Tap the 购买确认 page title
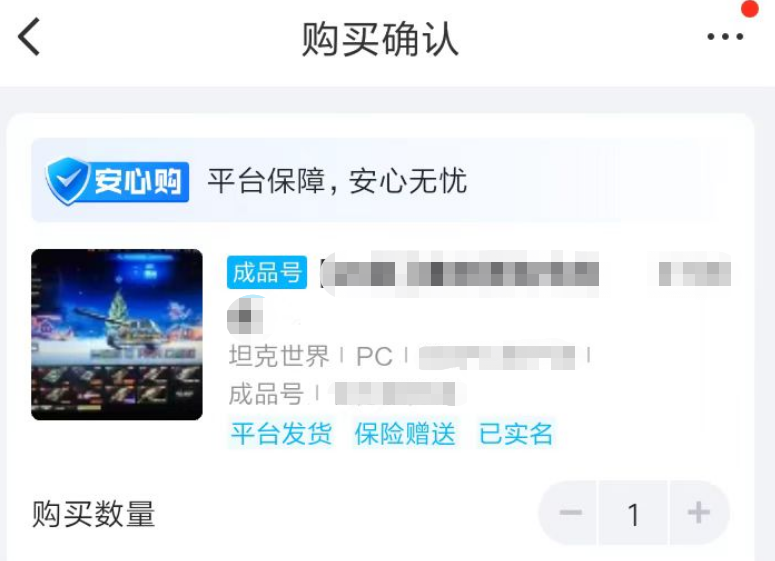The image size is (775, 561). (x=380, y=39)
